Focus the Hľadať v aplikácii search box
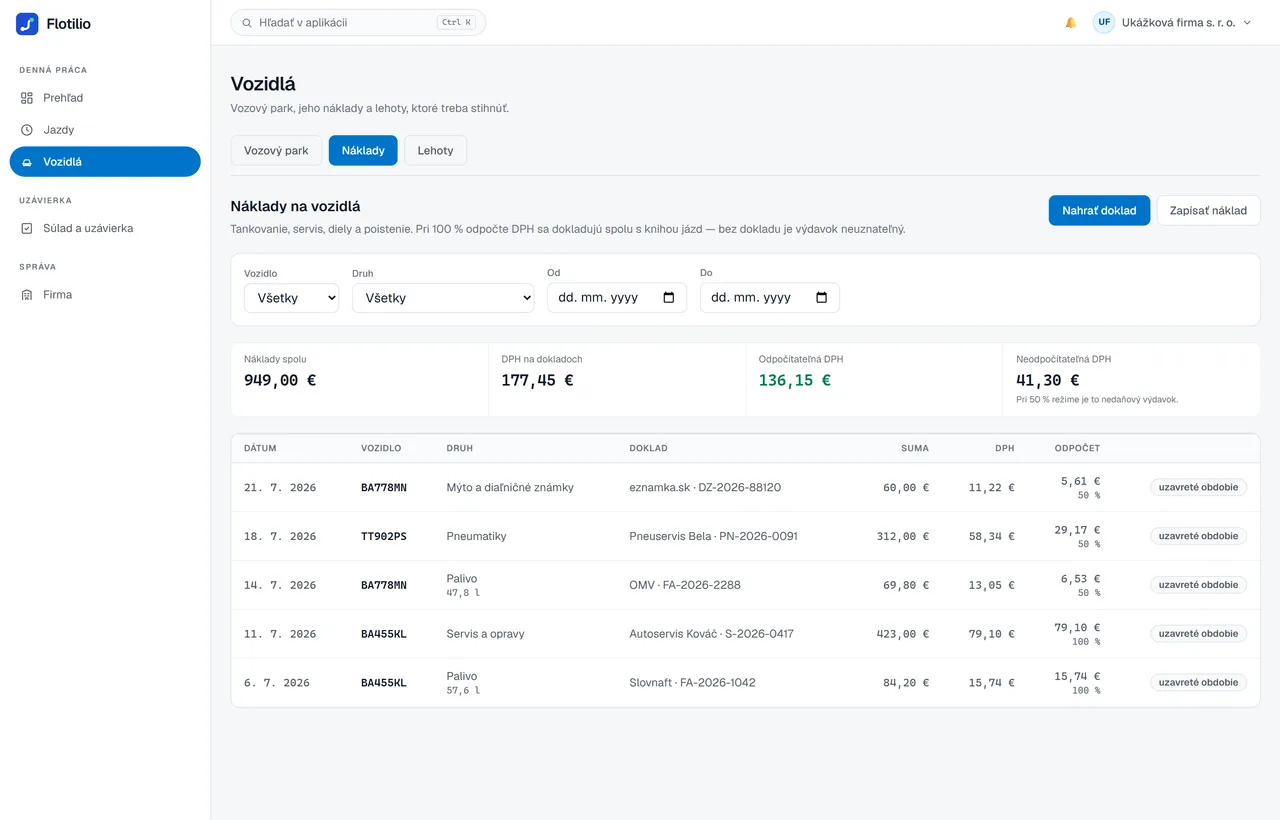 358,22
